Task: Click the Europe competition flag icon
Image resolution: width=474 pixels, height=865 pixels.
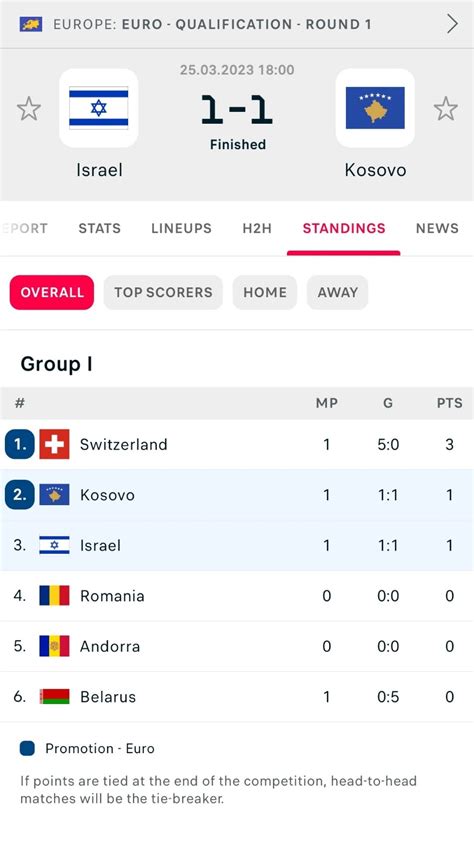Action: click(31, 24)
